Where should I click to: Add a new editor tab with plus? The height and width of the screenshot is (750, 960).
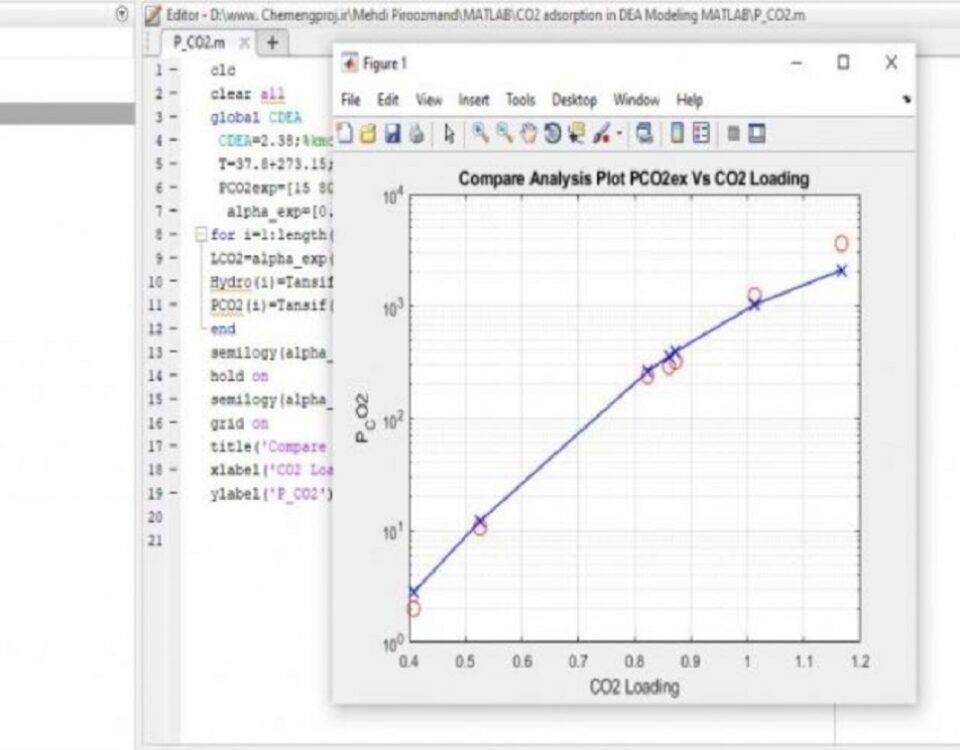272,43
